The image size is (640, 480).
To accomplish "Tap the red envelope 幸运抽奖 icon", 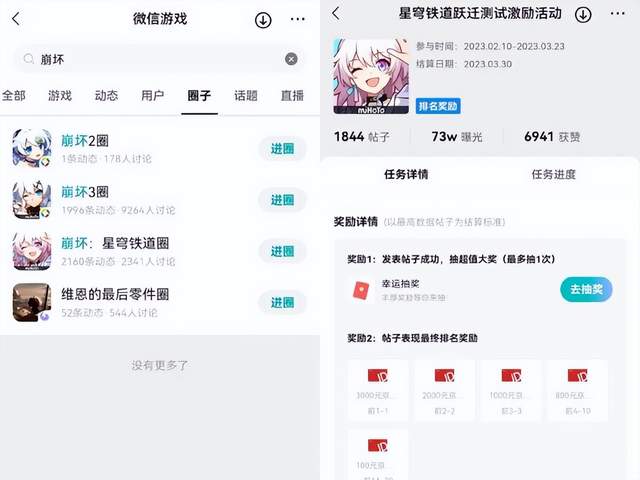I will (x=361, y=291).
